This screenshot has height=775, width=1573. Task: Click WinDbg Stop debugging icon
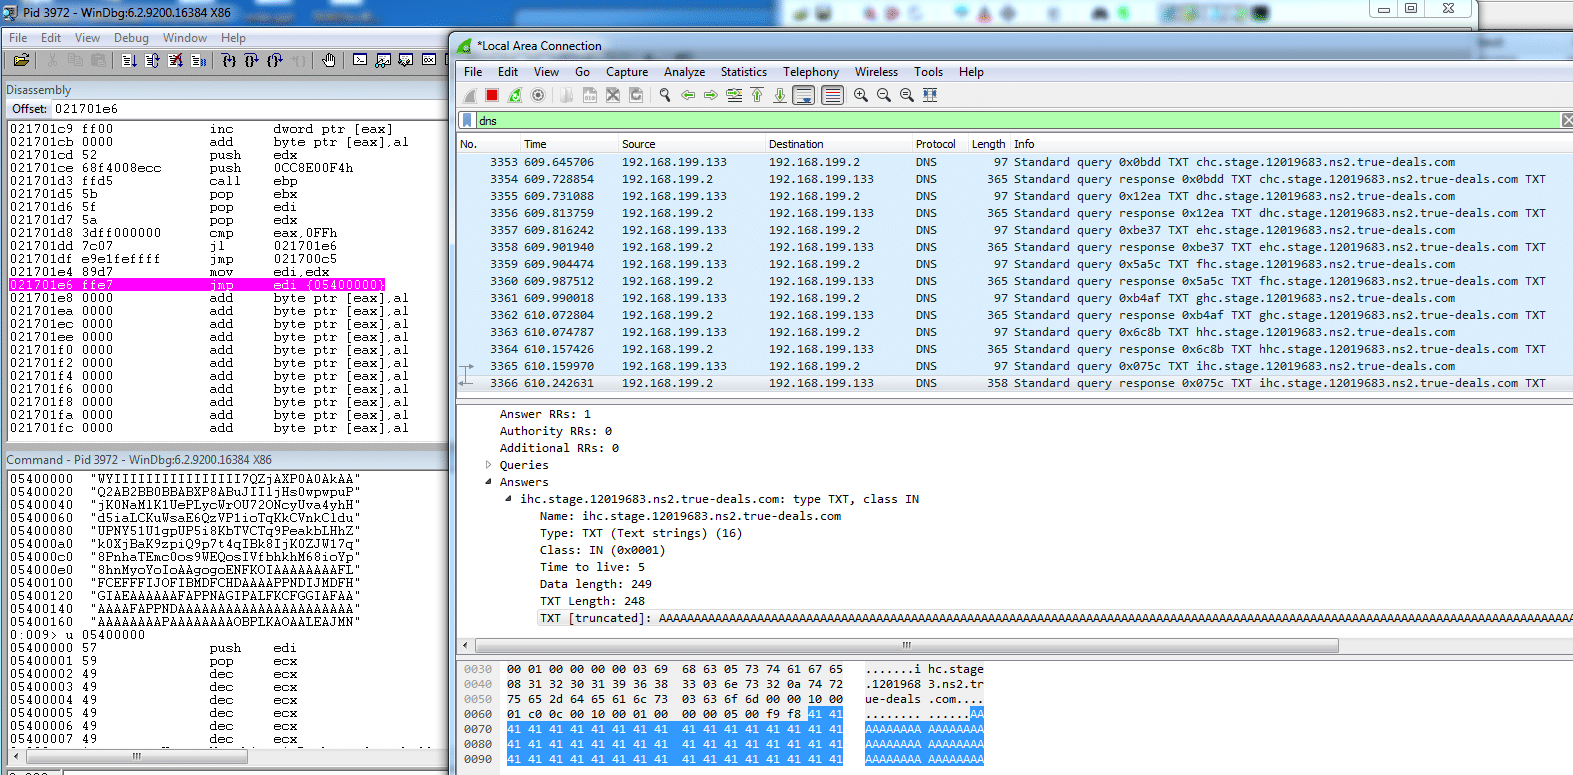click(175, 60)
